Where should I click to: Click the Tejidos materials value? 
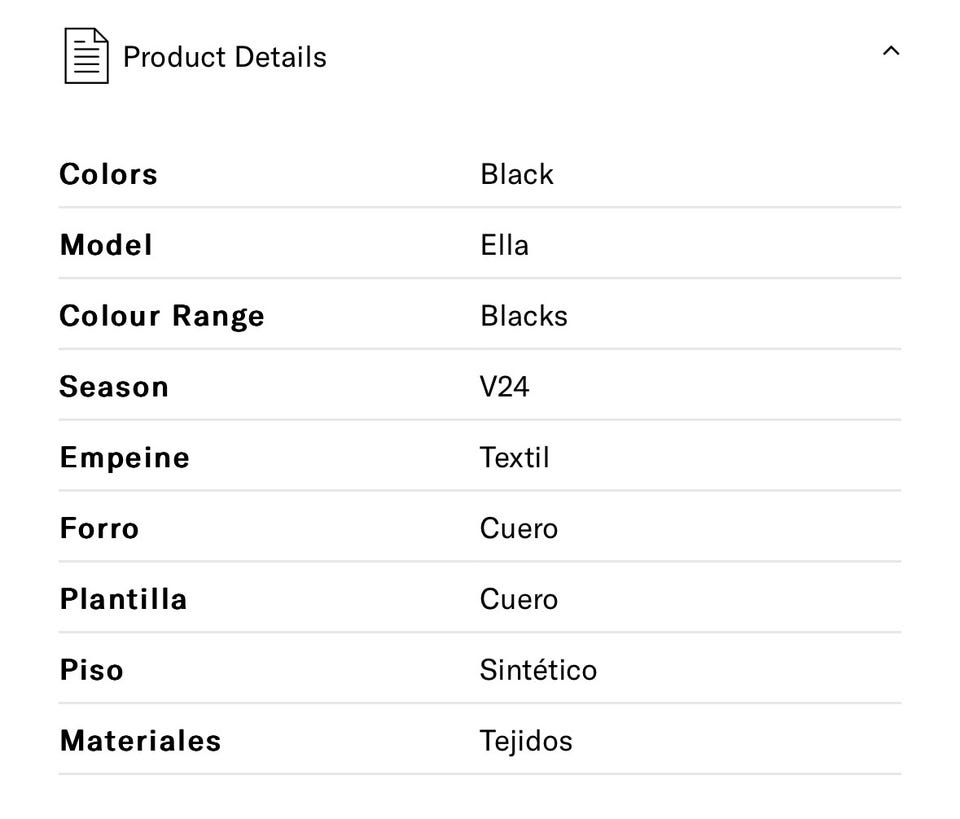[526, 741]
